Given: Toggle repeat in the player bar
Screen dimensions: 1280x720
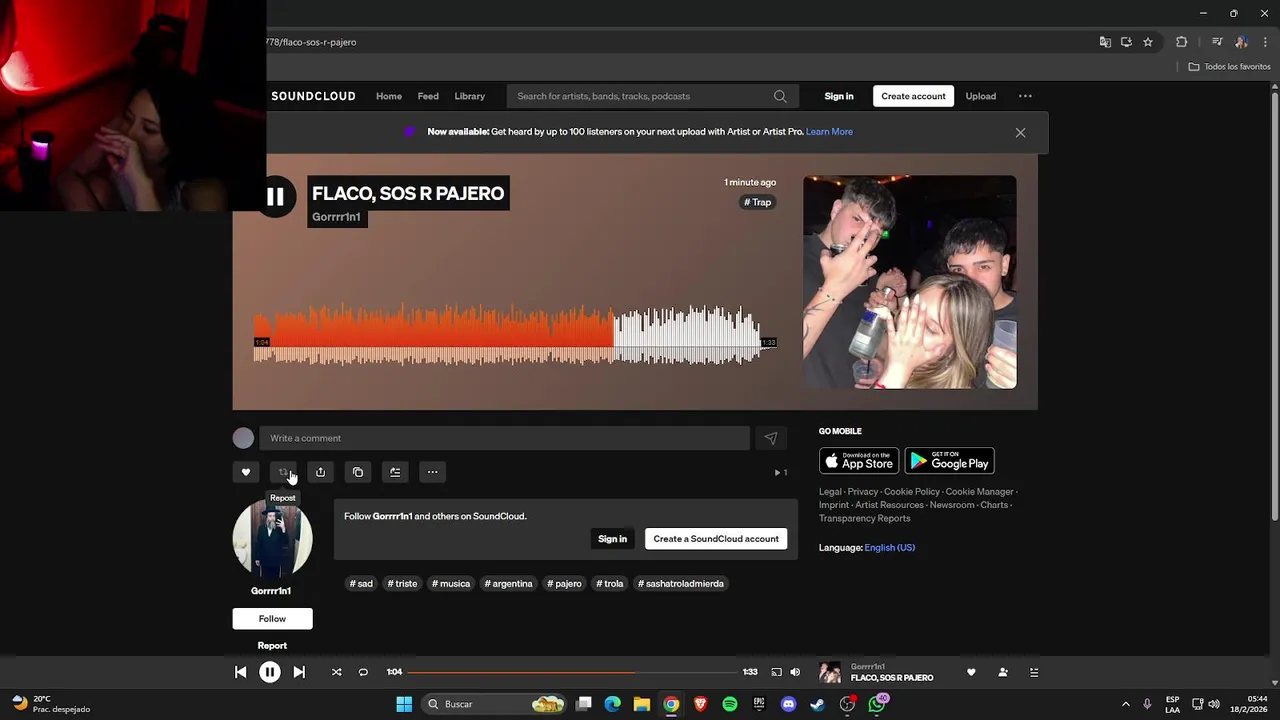Looking at the screenshot, I should pyautogui.click(x=363, y=672).
